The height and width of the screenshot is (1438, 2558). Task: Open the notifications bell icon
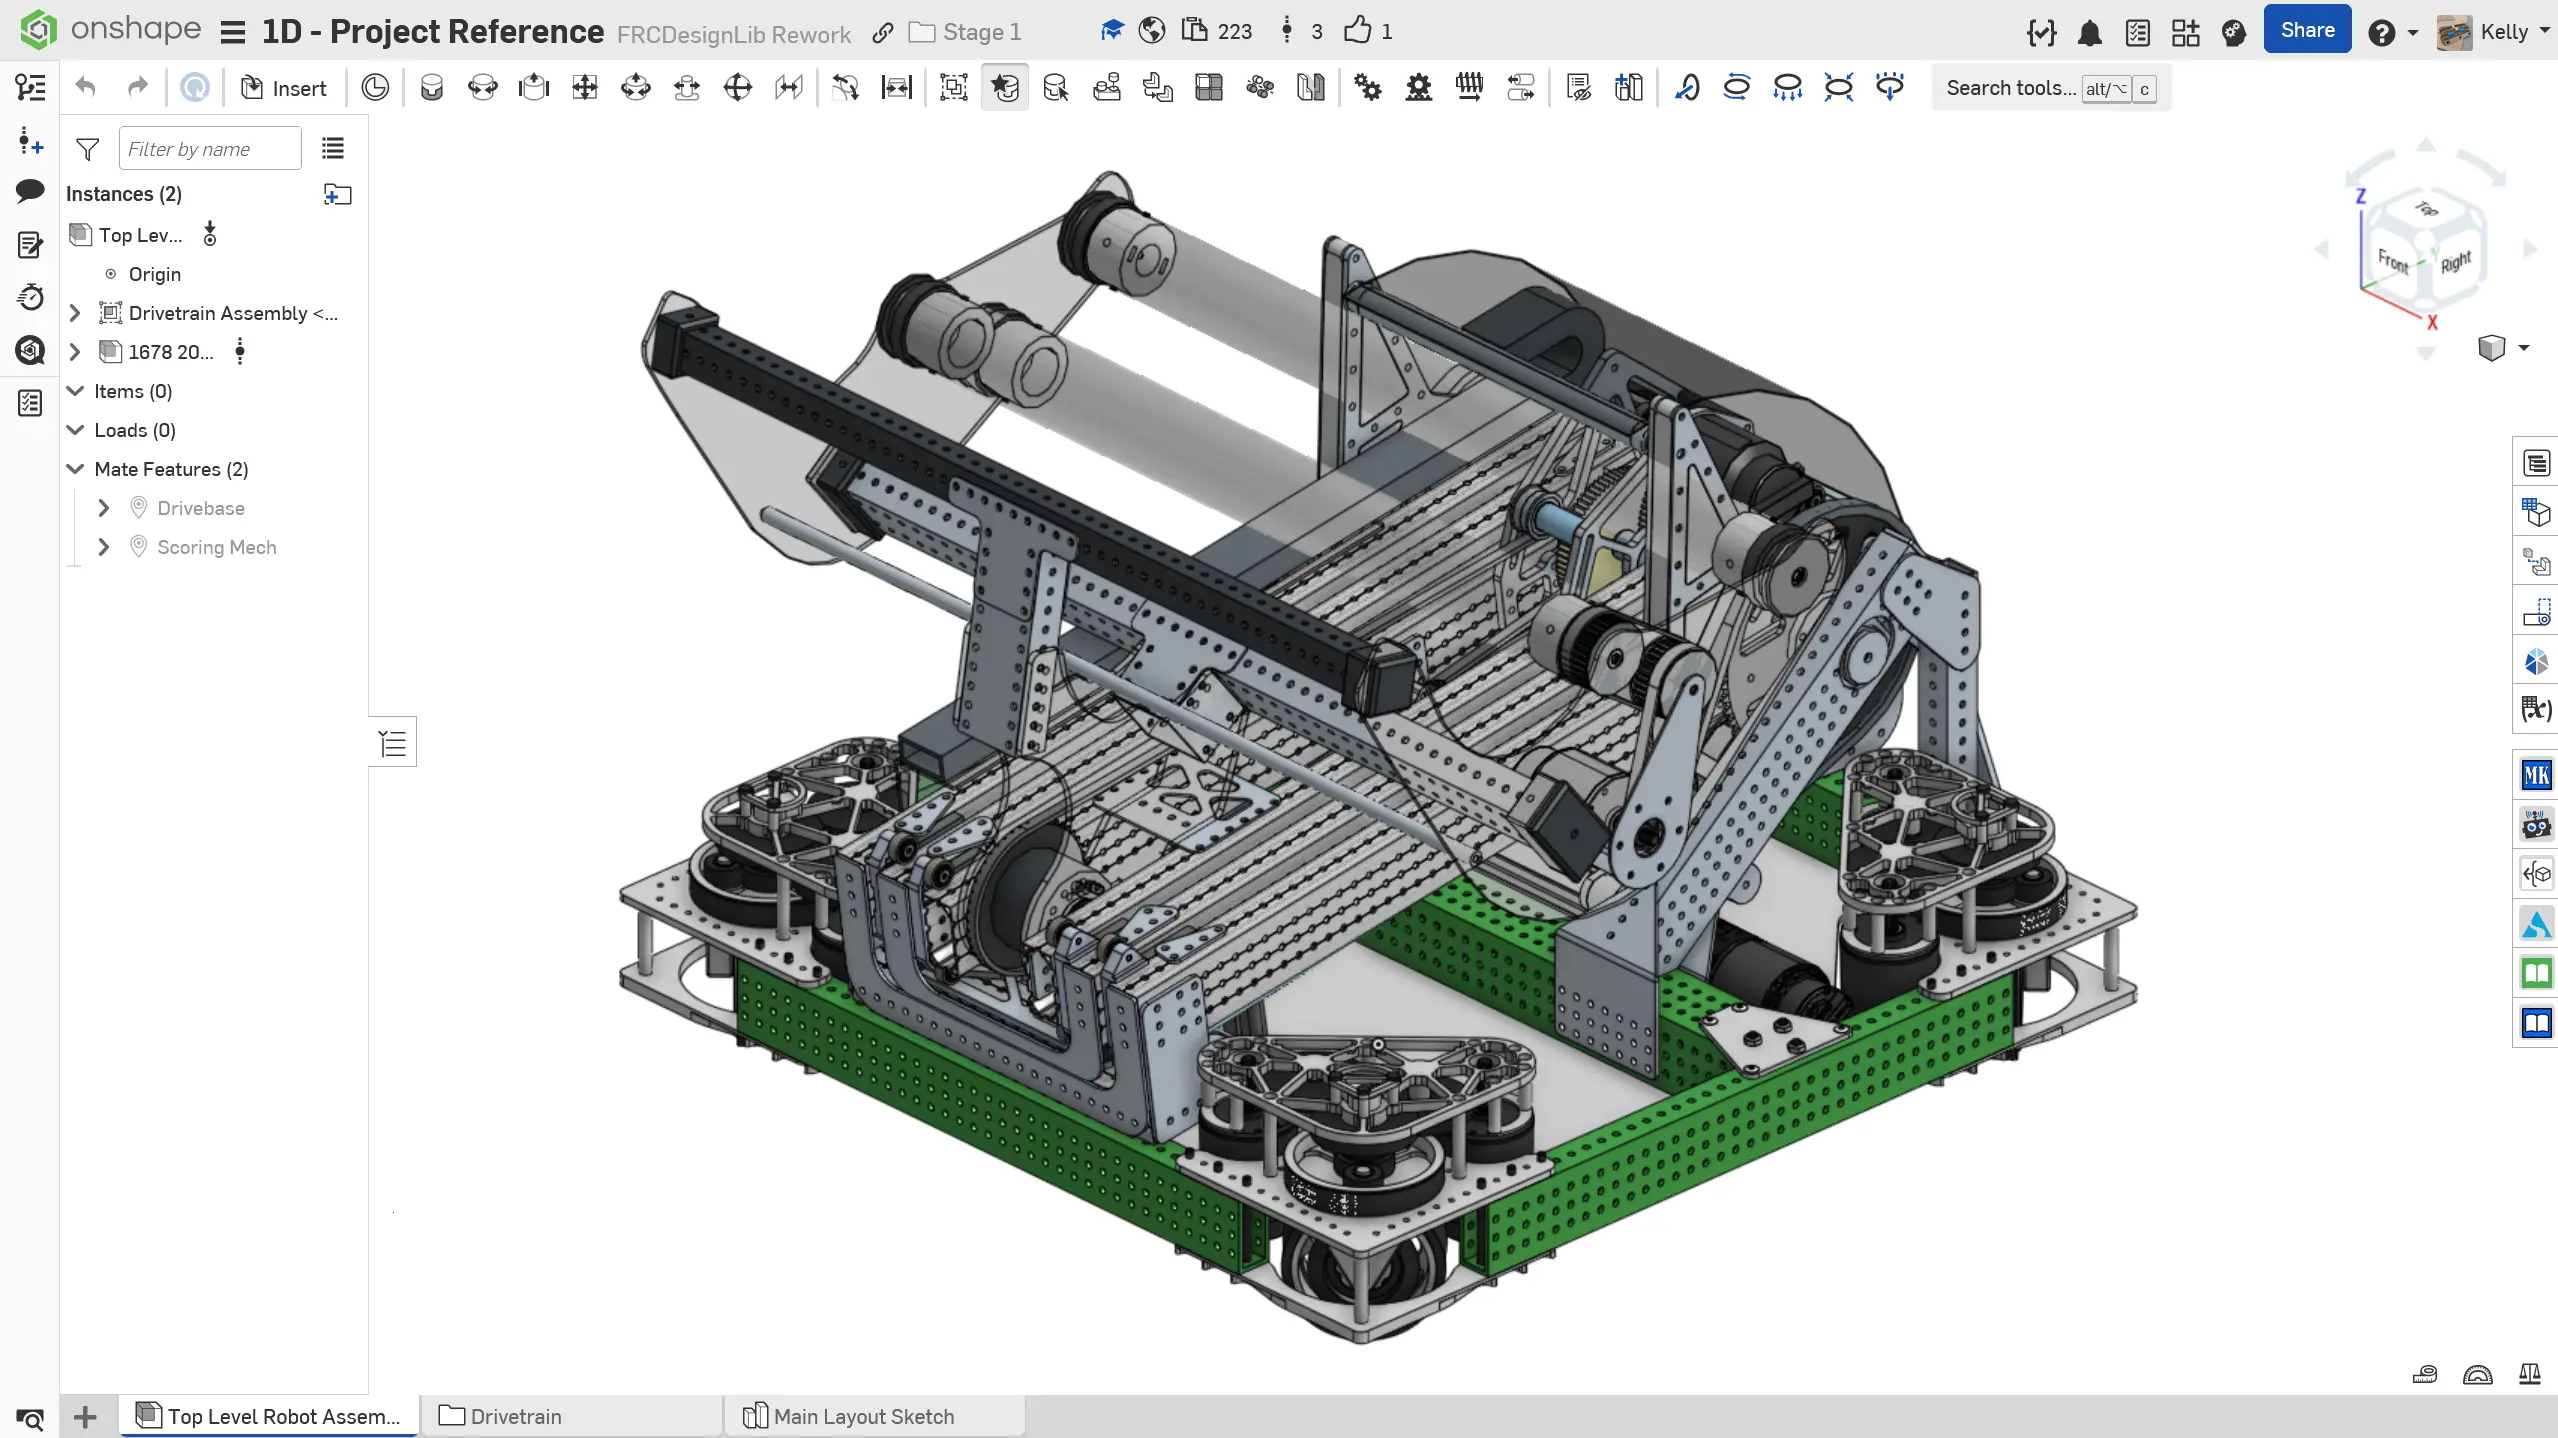click(x=2089, y=33)
